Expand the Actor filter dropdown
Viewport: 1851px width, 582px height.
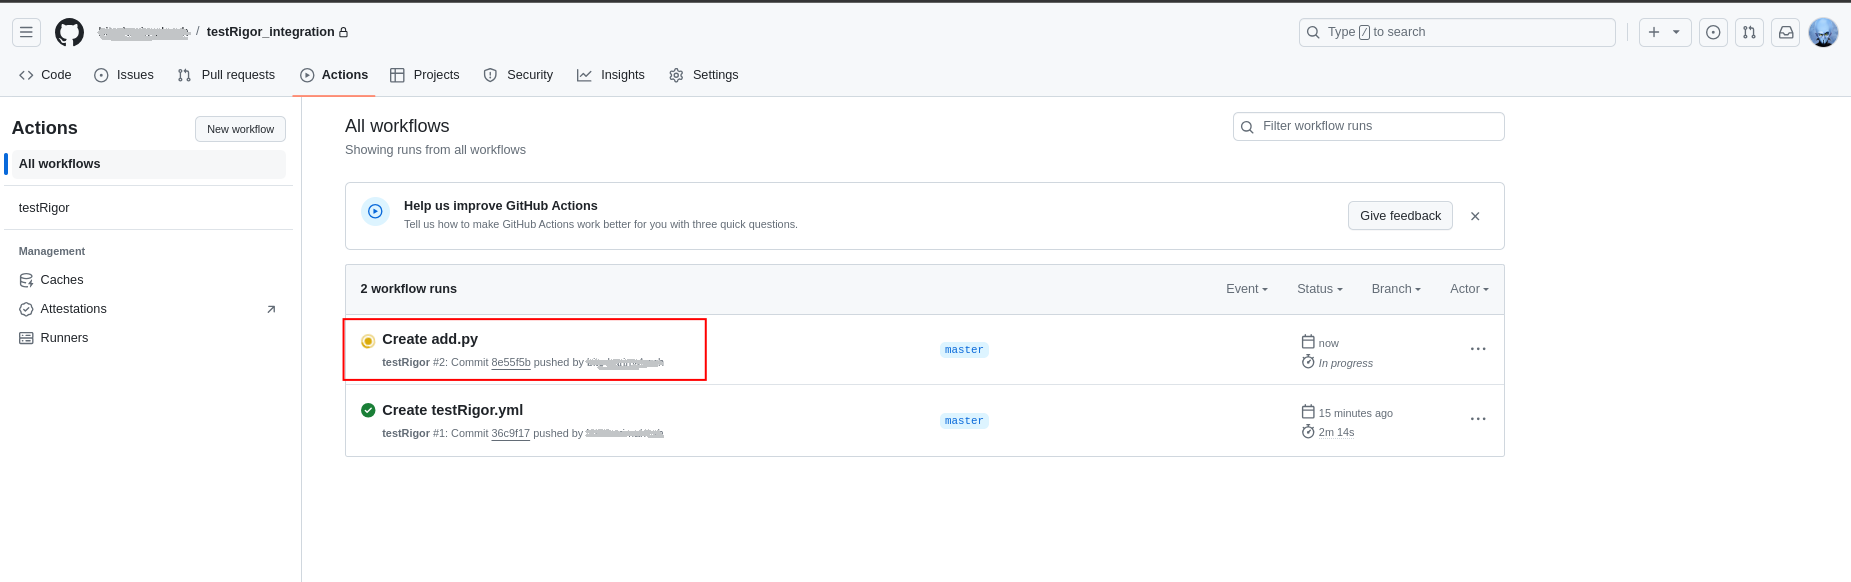[1469, 289]
